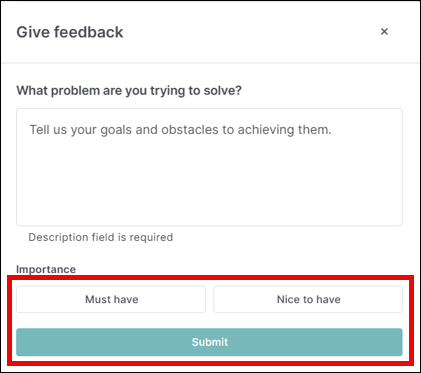Mark feedback importance as Must have
This screenshot has height=373, width=421.
click(x=111, y=299)
